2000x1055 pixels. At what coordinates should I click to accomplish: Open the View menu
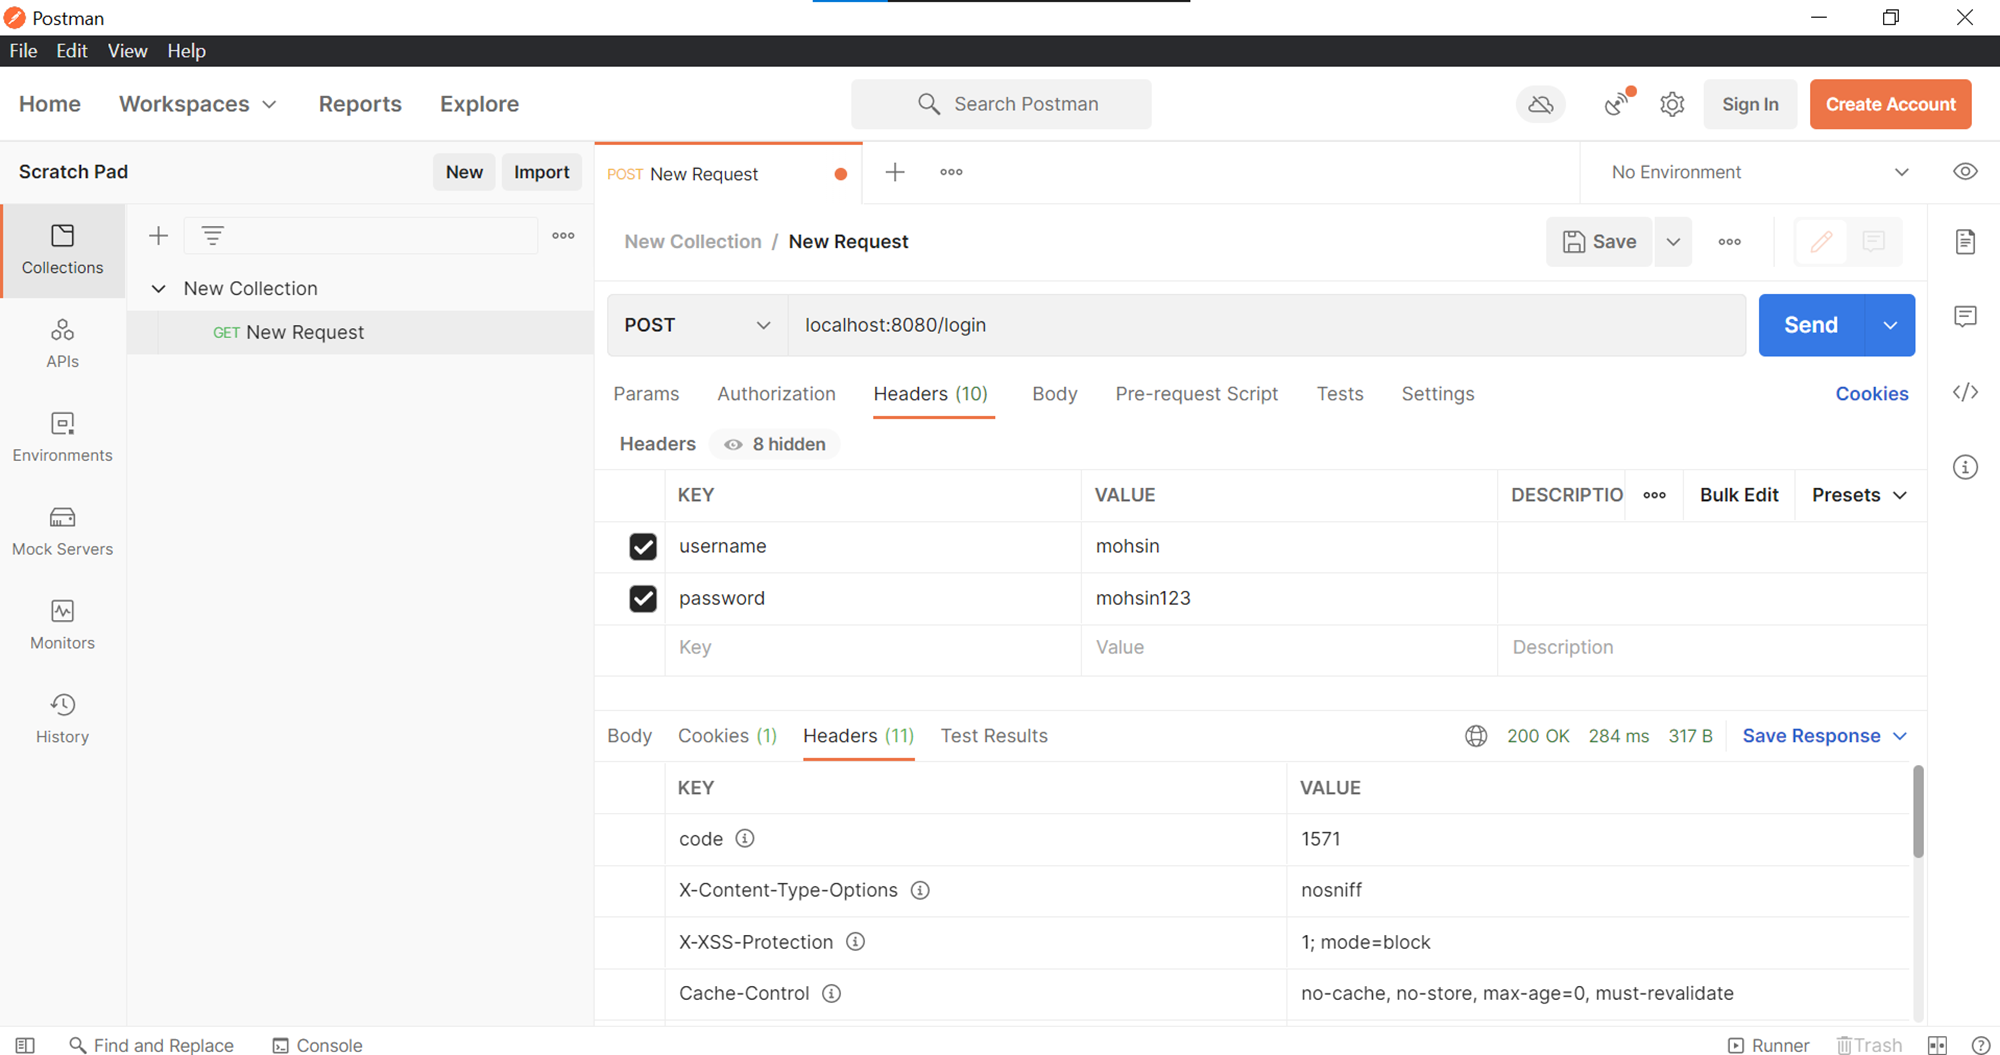pyautogui.click(x=127, y=50)
